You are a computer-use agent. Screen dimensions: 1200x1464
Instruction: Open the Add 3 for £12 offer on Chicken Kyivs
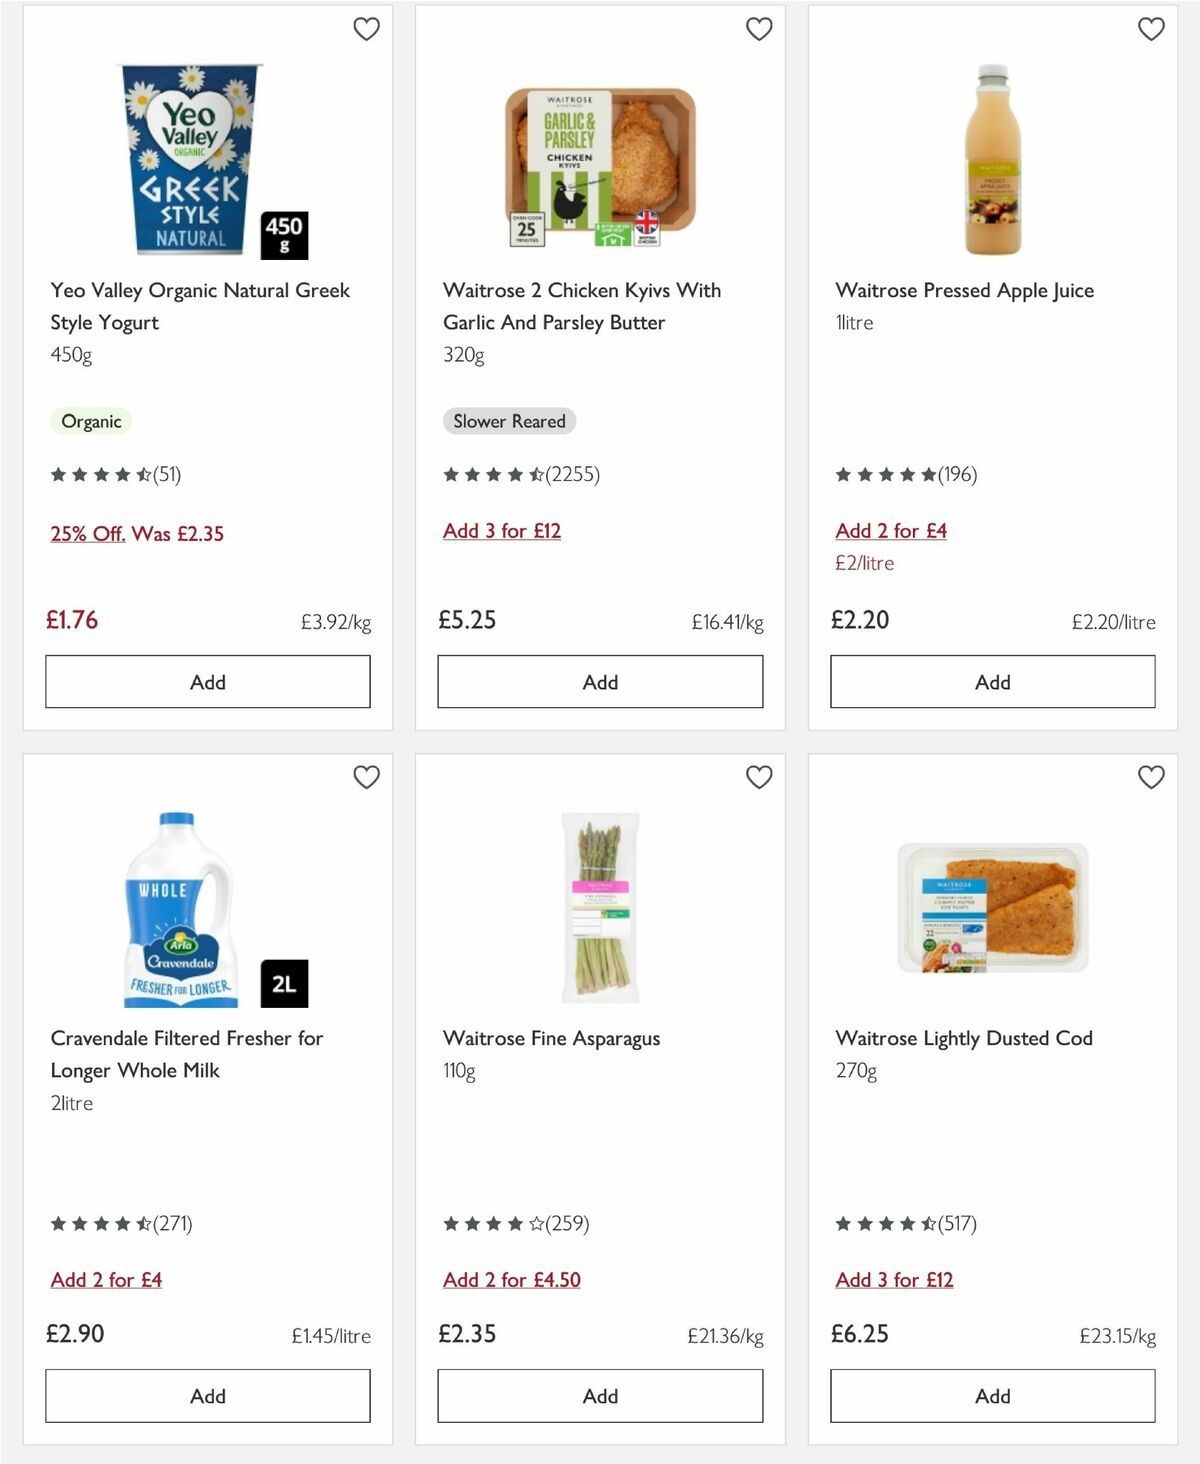click(501, 531)
